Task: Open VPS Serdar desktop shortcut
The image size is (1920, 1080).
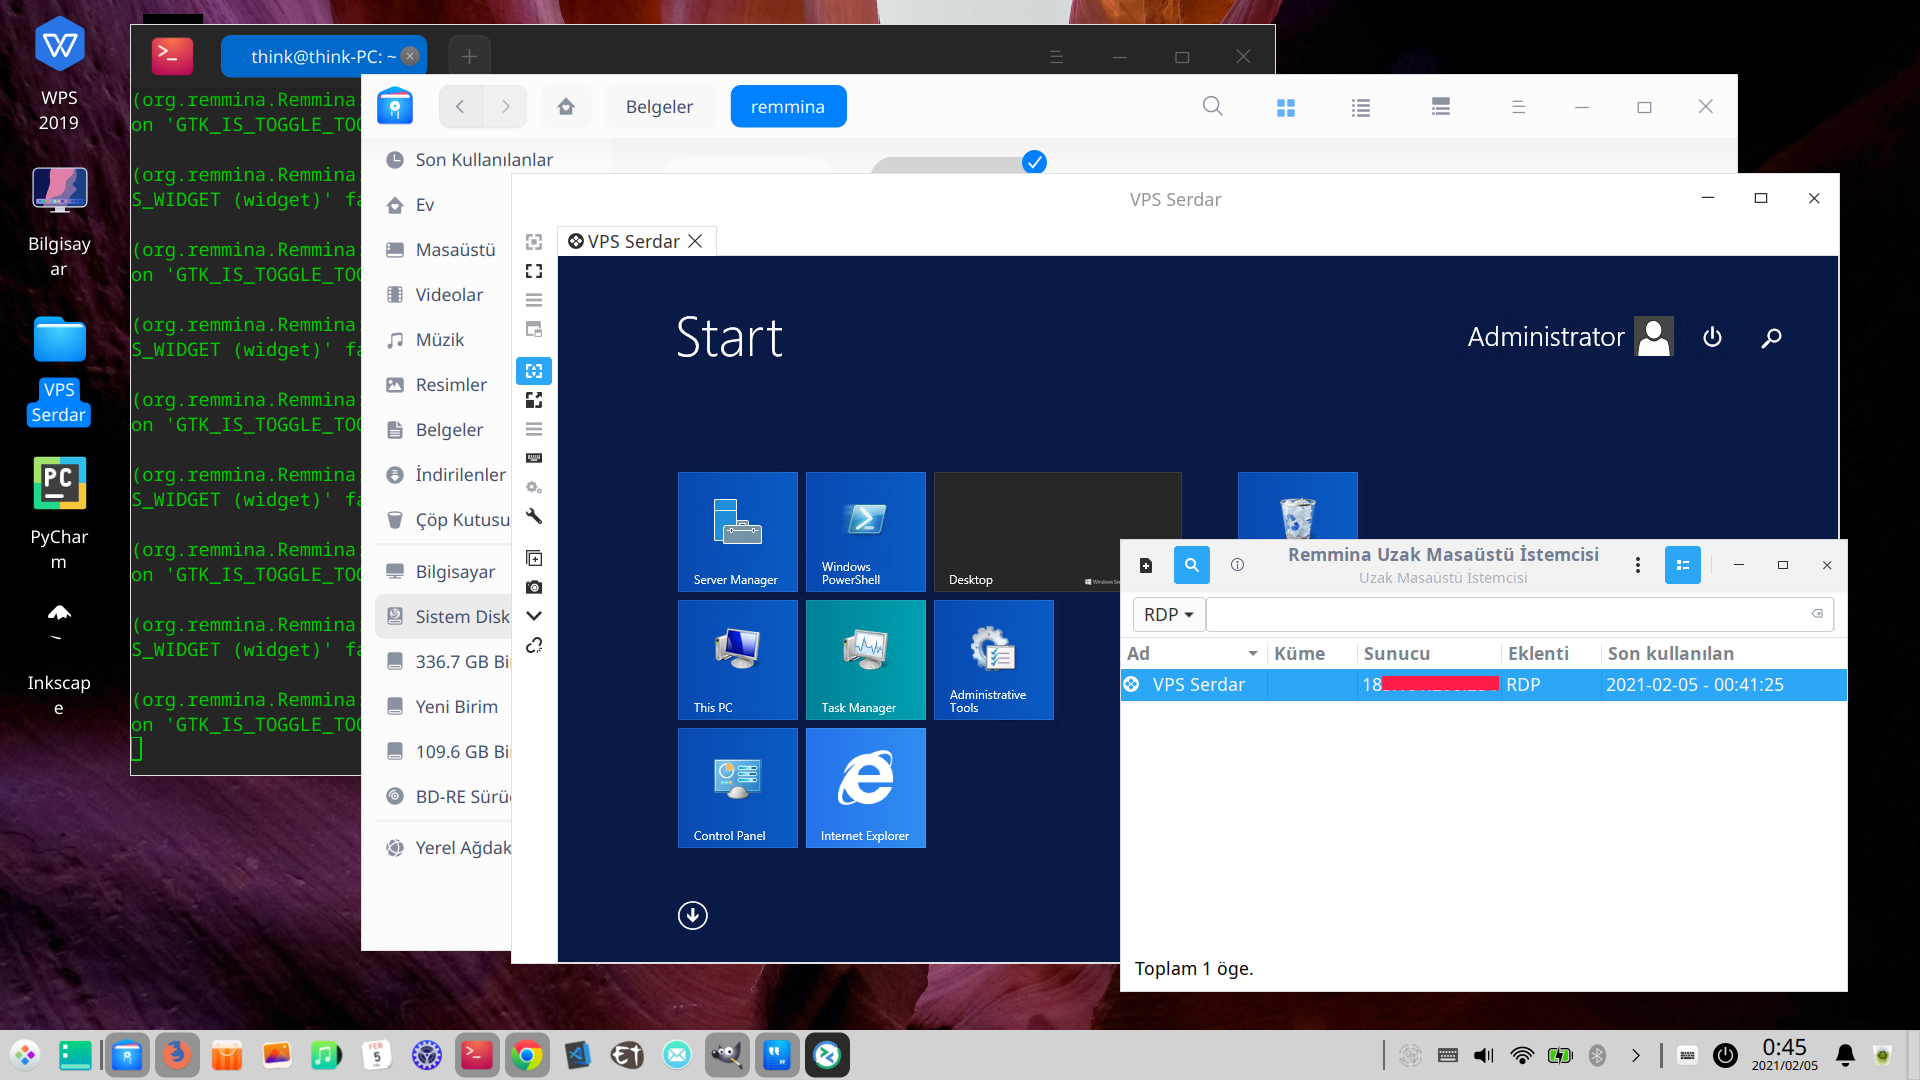Action: (59, 371)
